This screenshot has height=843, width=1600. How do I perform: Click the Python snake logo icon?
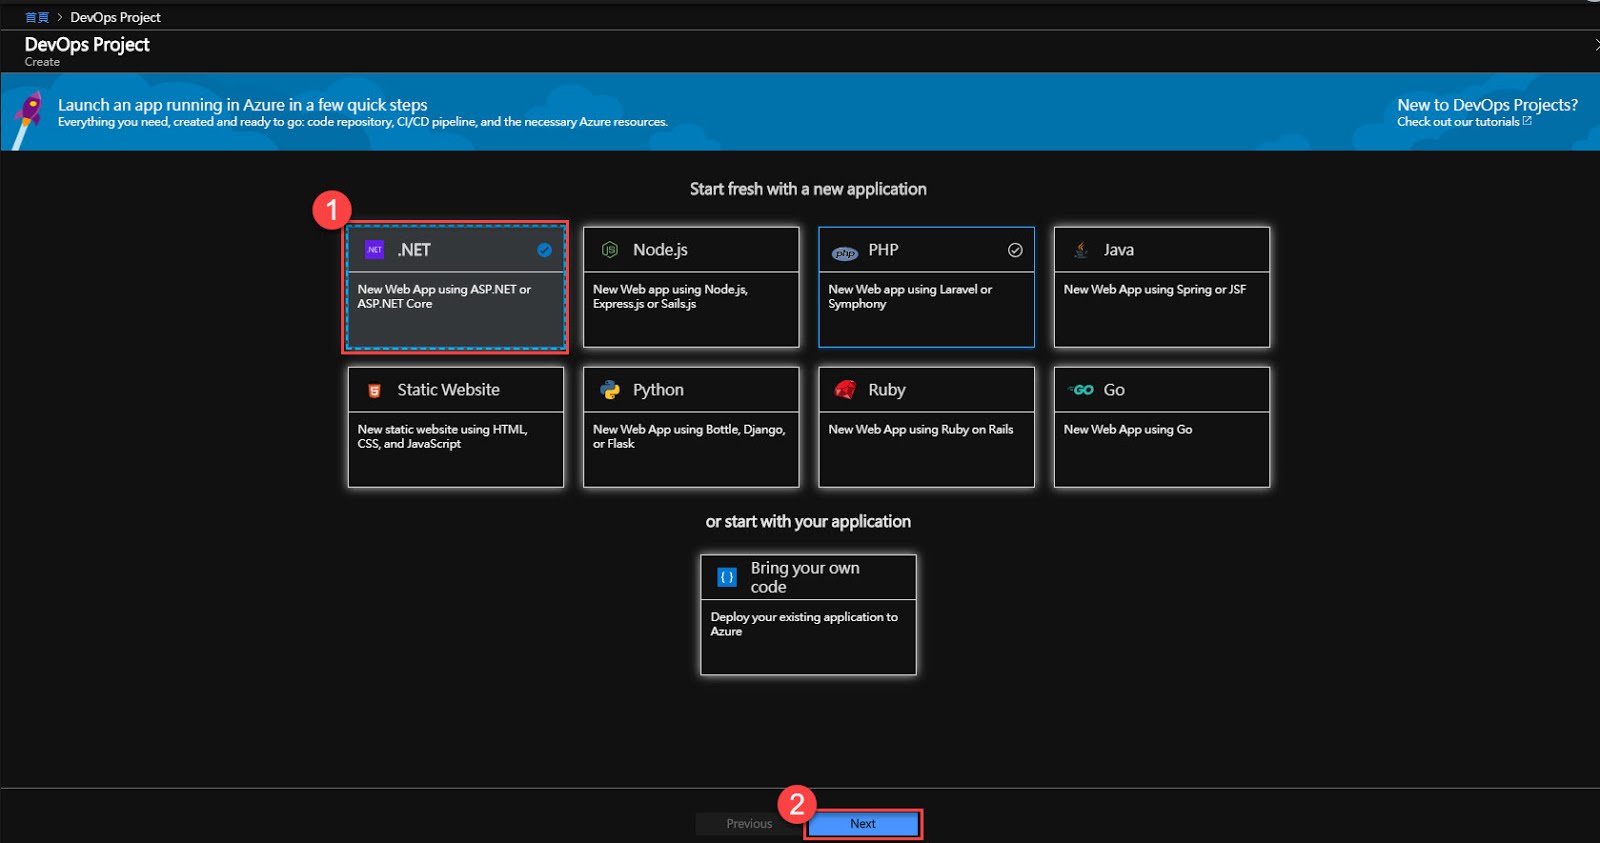[610, 390]
